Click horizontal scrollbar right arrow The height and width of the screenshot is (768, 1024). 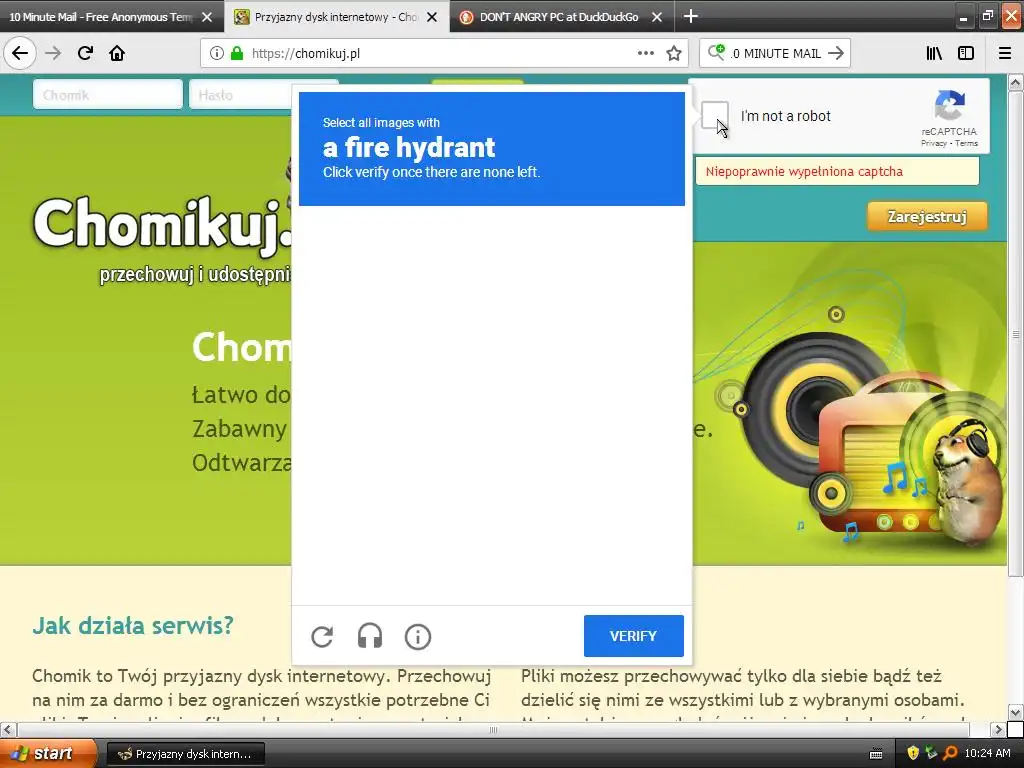pos(999,729)
